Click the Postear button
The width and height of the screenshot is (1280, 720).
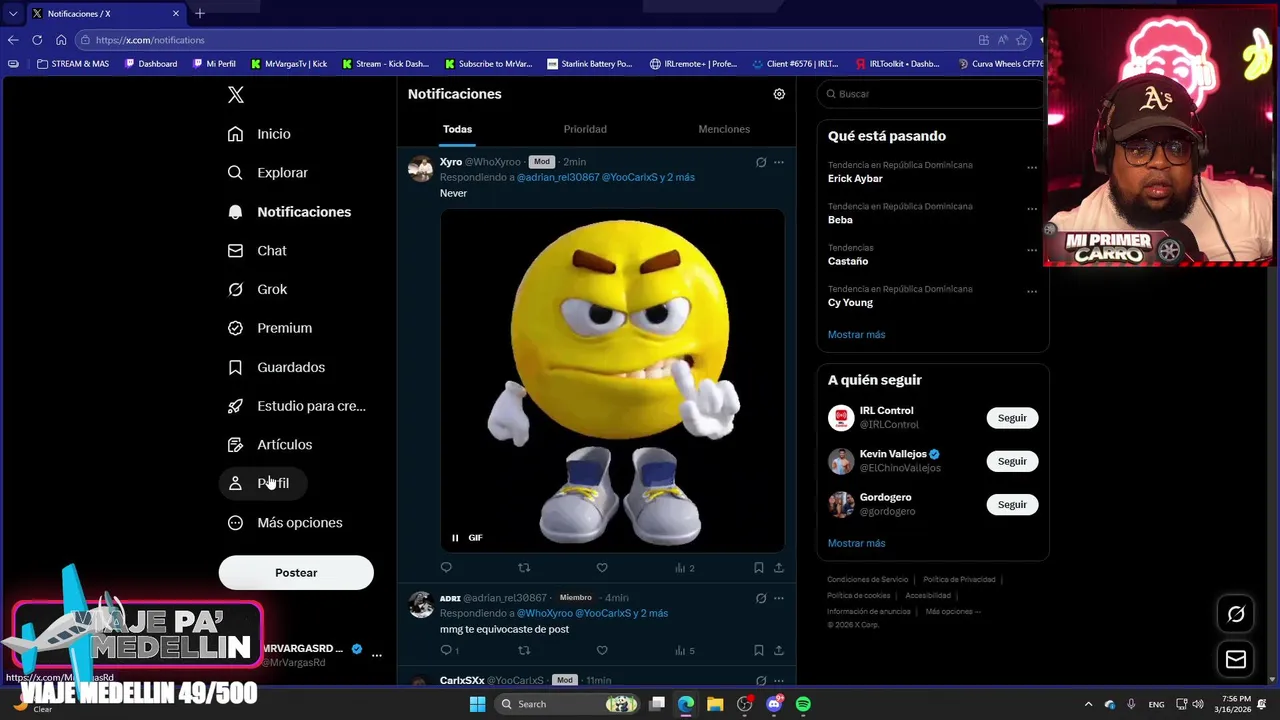coord(296,573)
